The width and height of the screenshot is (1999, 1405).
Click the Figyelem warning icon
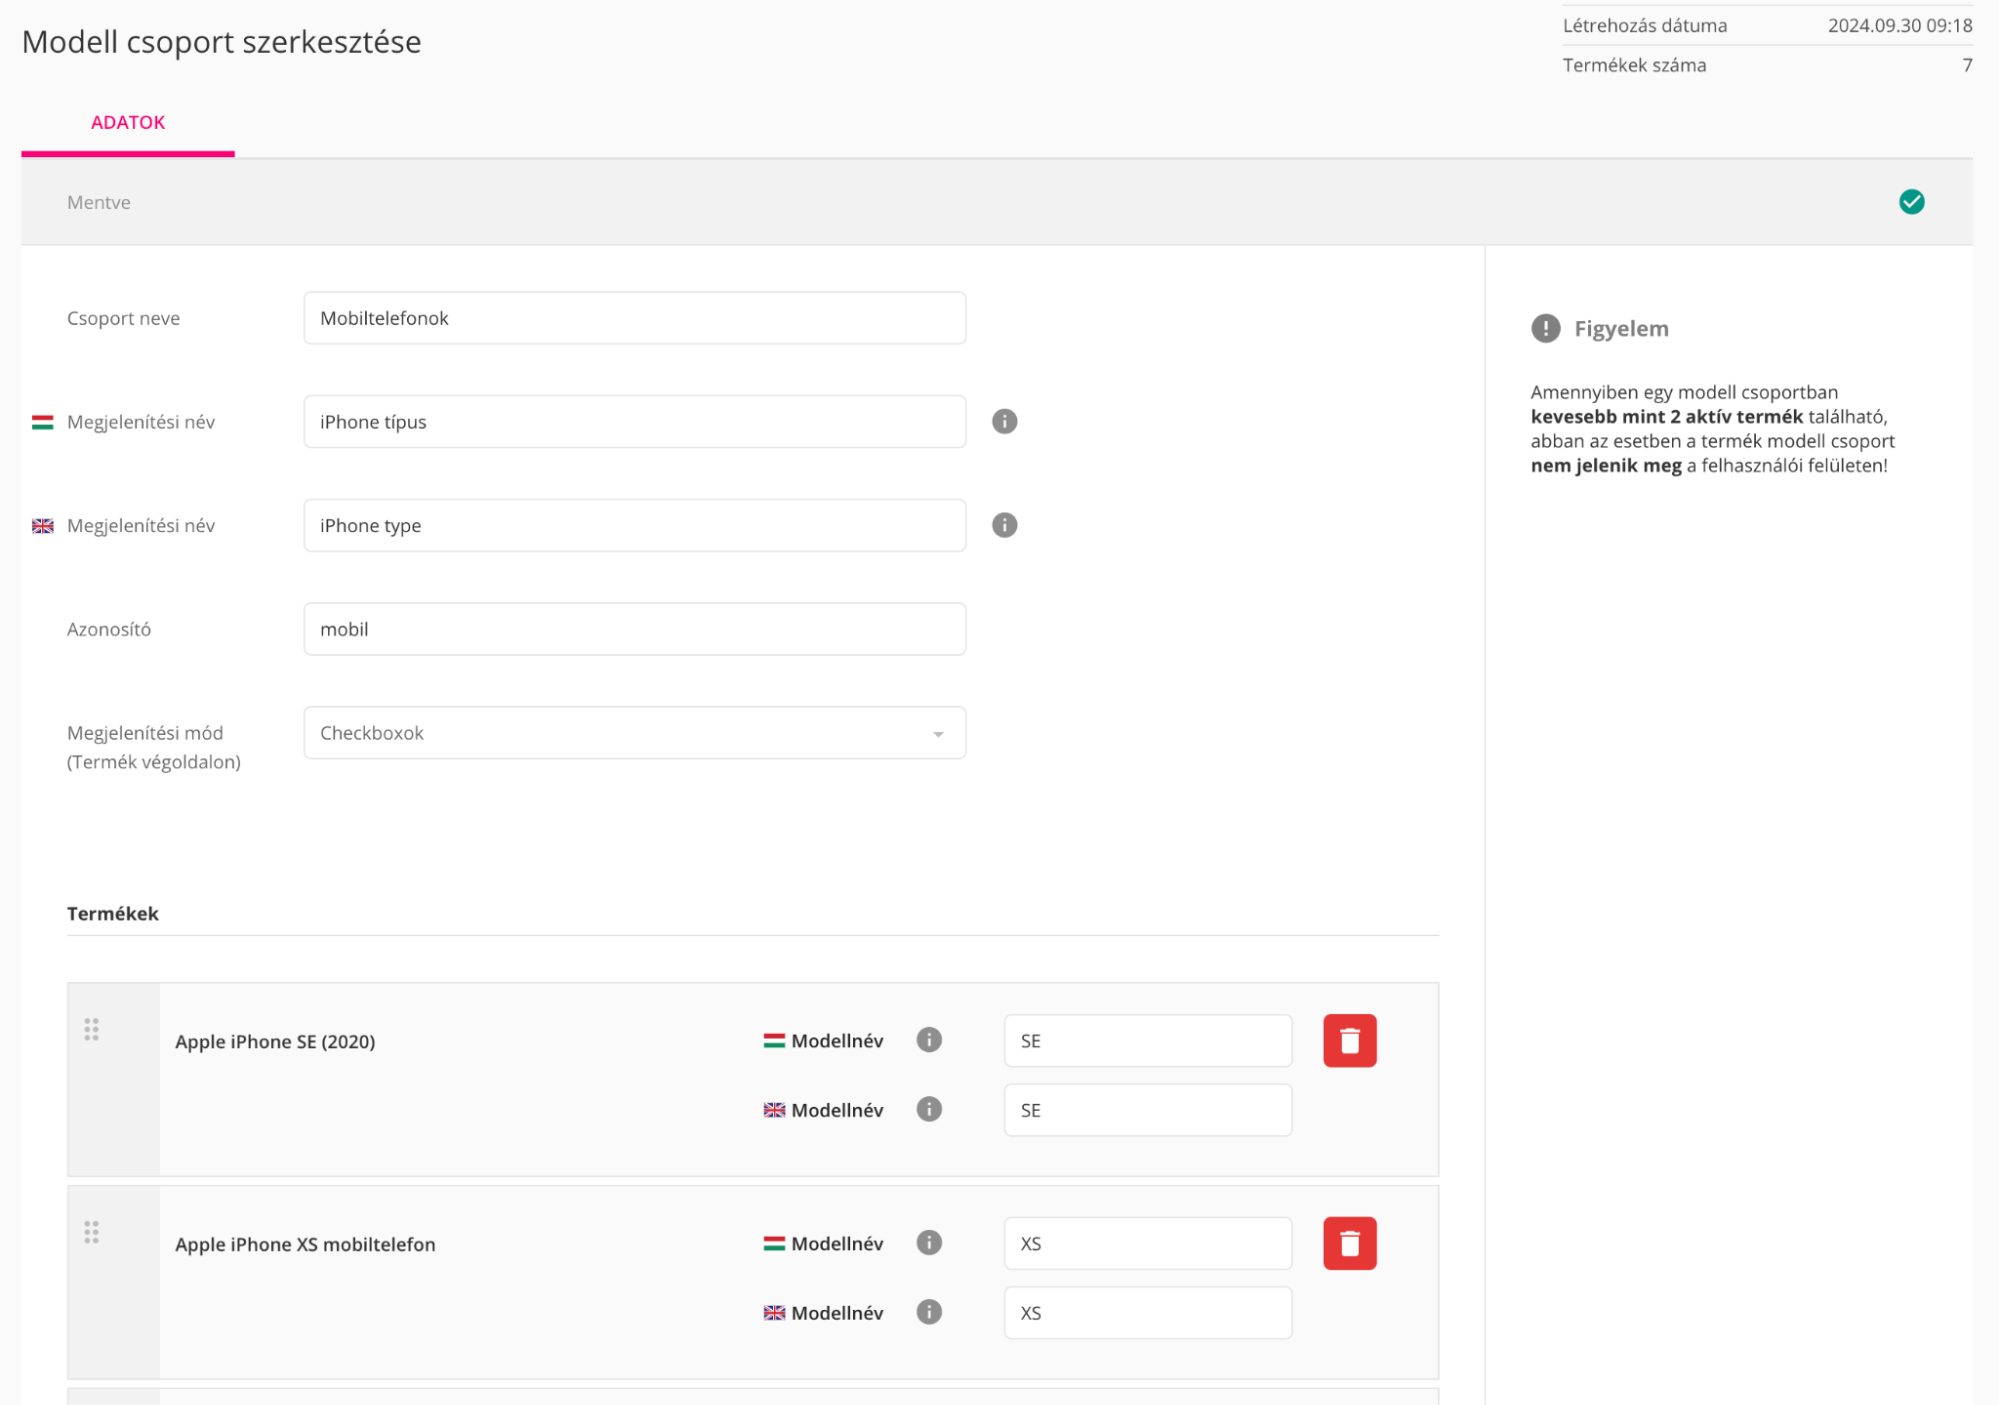pyautogui.click(x=1545, y=328)
